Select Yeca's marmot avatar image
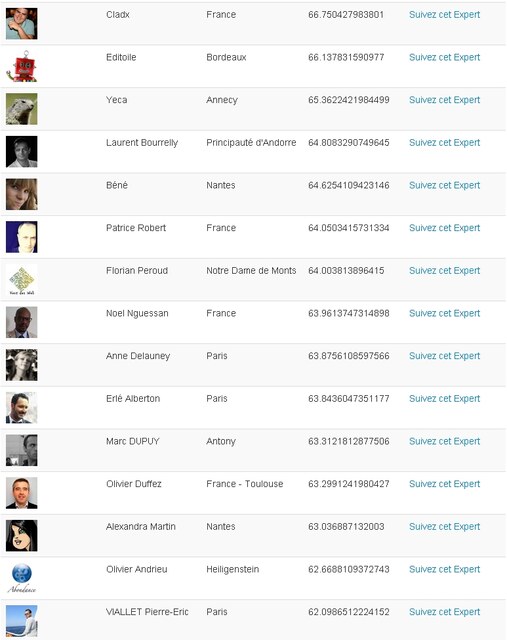This screenshot has width=507, height=640. pyautogui.click(x=22, y=109)
